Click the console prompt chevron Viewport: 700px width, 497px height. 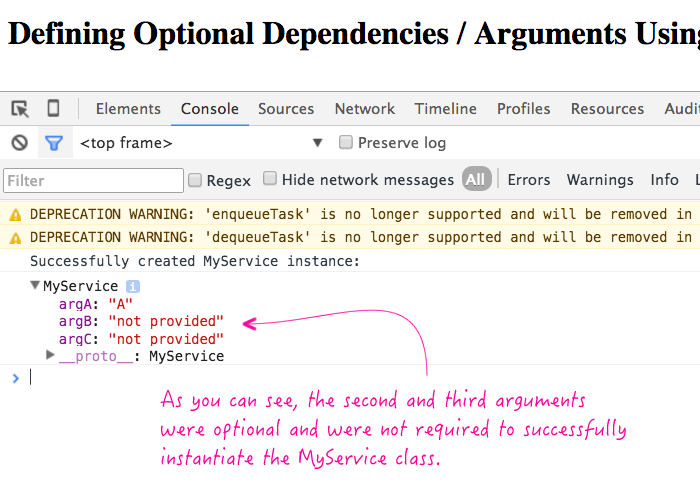pos(16,379)
